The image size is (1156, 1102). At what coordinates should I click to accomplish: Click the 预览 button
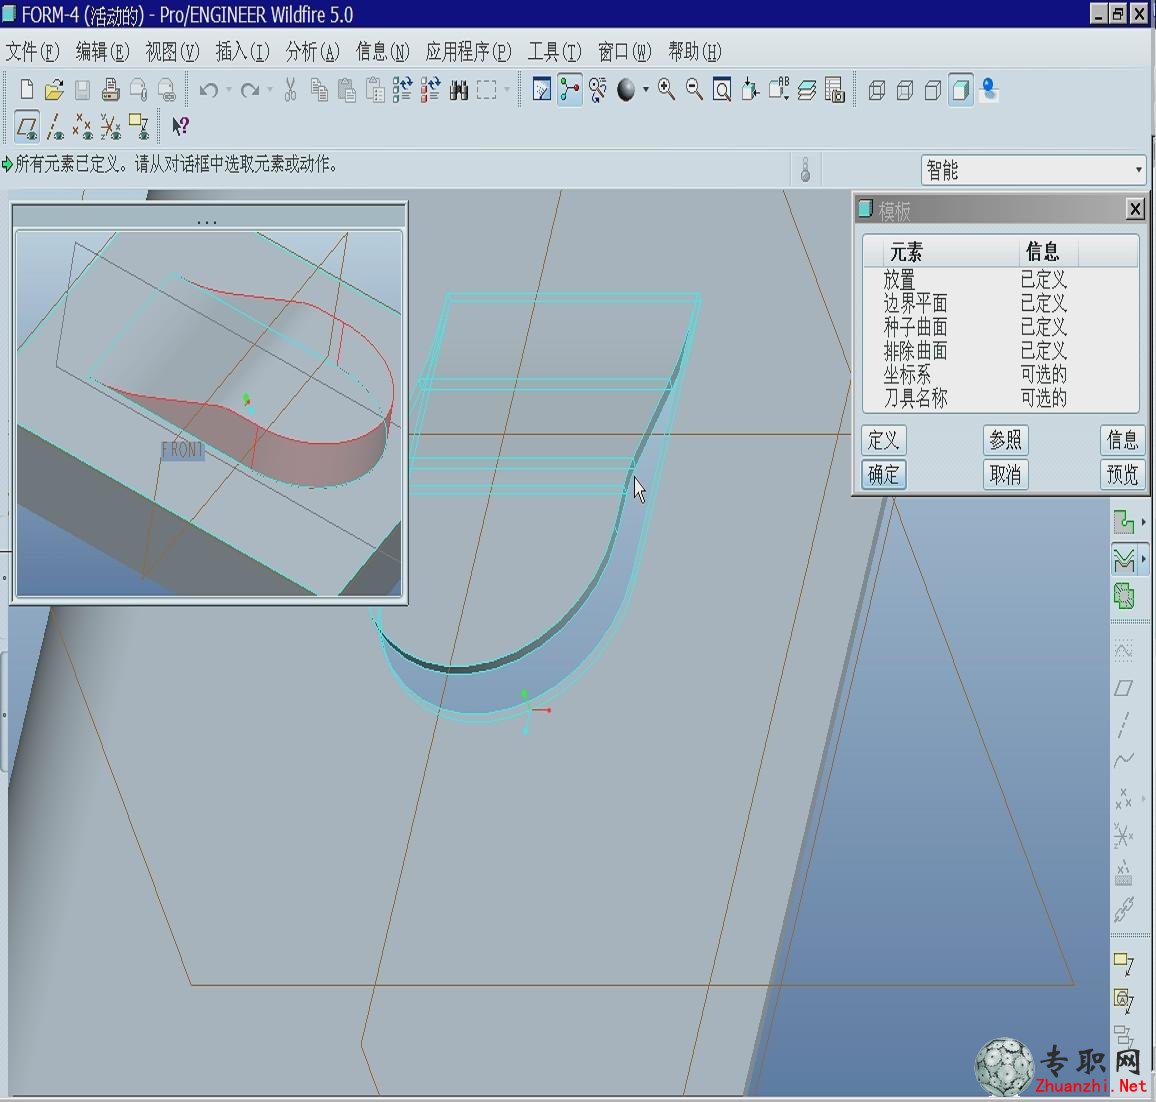coord(1122,474)
